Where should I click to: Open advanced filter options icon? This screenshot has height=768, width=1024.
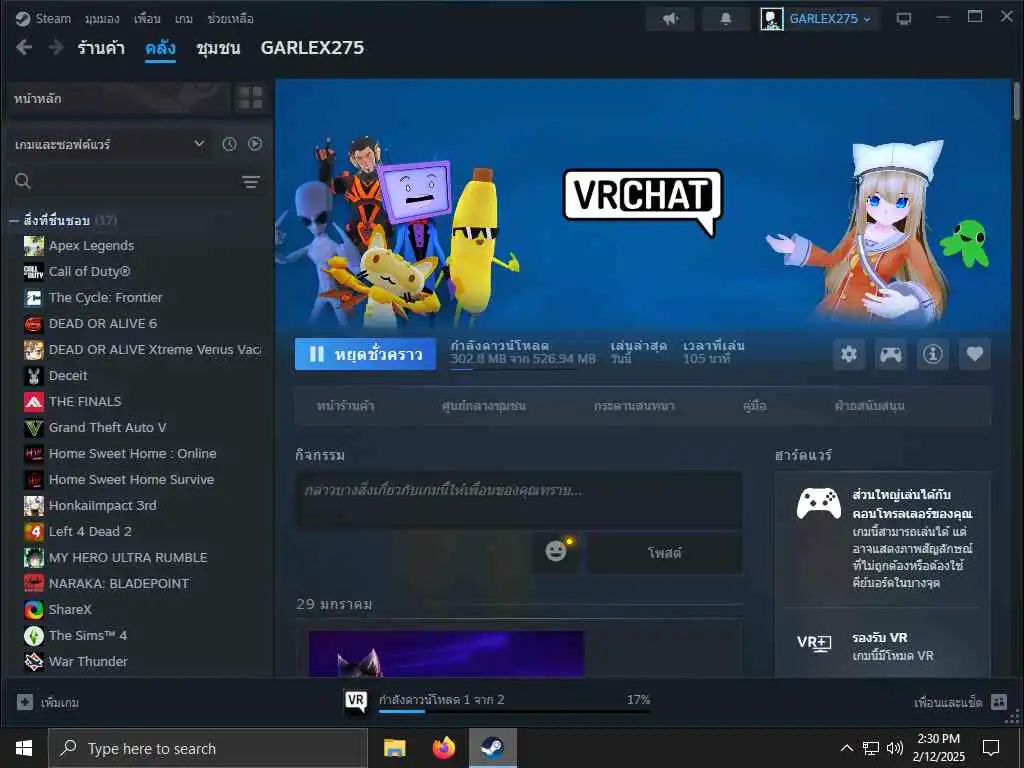[x=251, y=182]
